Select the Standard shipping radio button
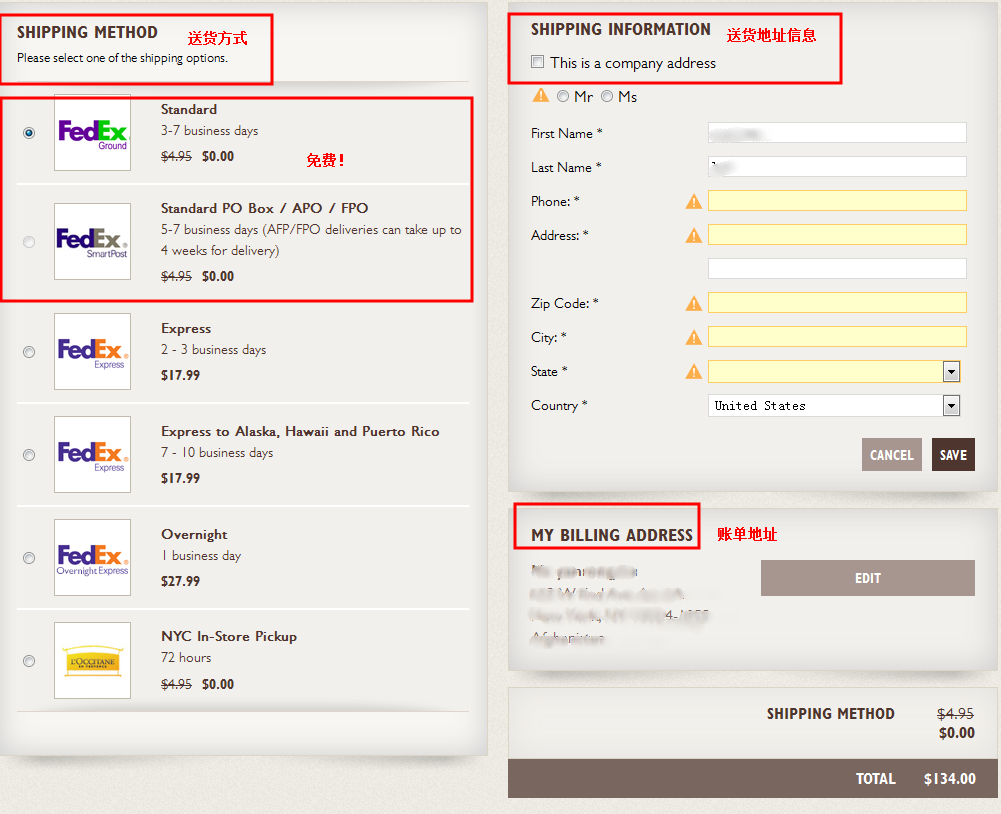Image resolution: width=1001 pixels, height=814 pixels. click(29, 133)
